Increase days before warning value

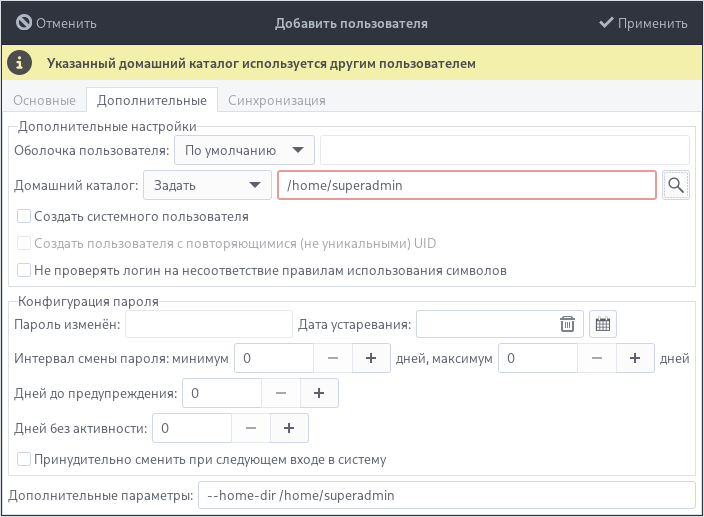pos(319,393)
